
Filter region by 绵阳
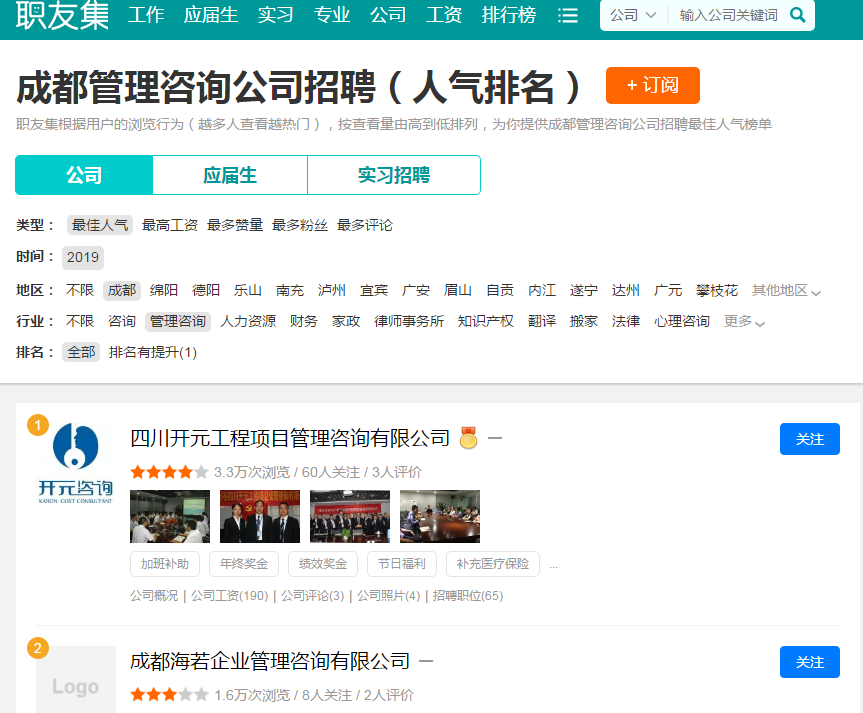(164, 291)
